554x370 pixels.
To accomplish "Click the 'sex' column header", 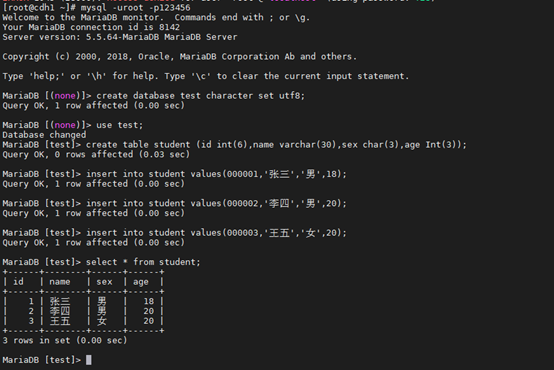I will click(x=104, y=282).
